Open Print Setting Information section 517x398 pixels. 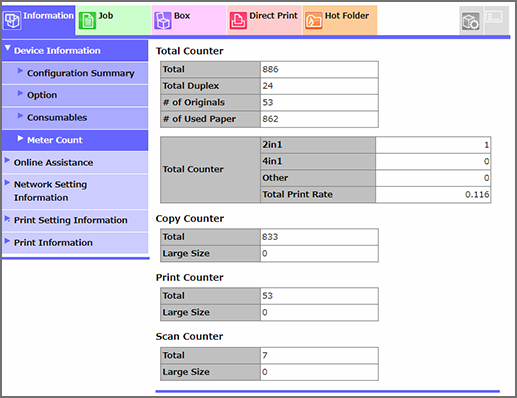point(75,220)
